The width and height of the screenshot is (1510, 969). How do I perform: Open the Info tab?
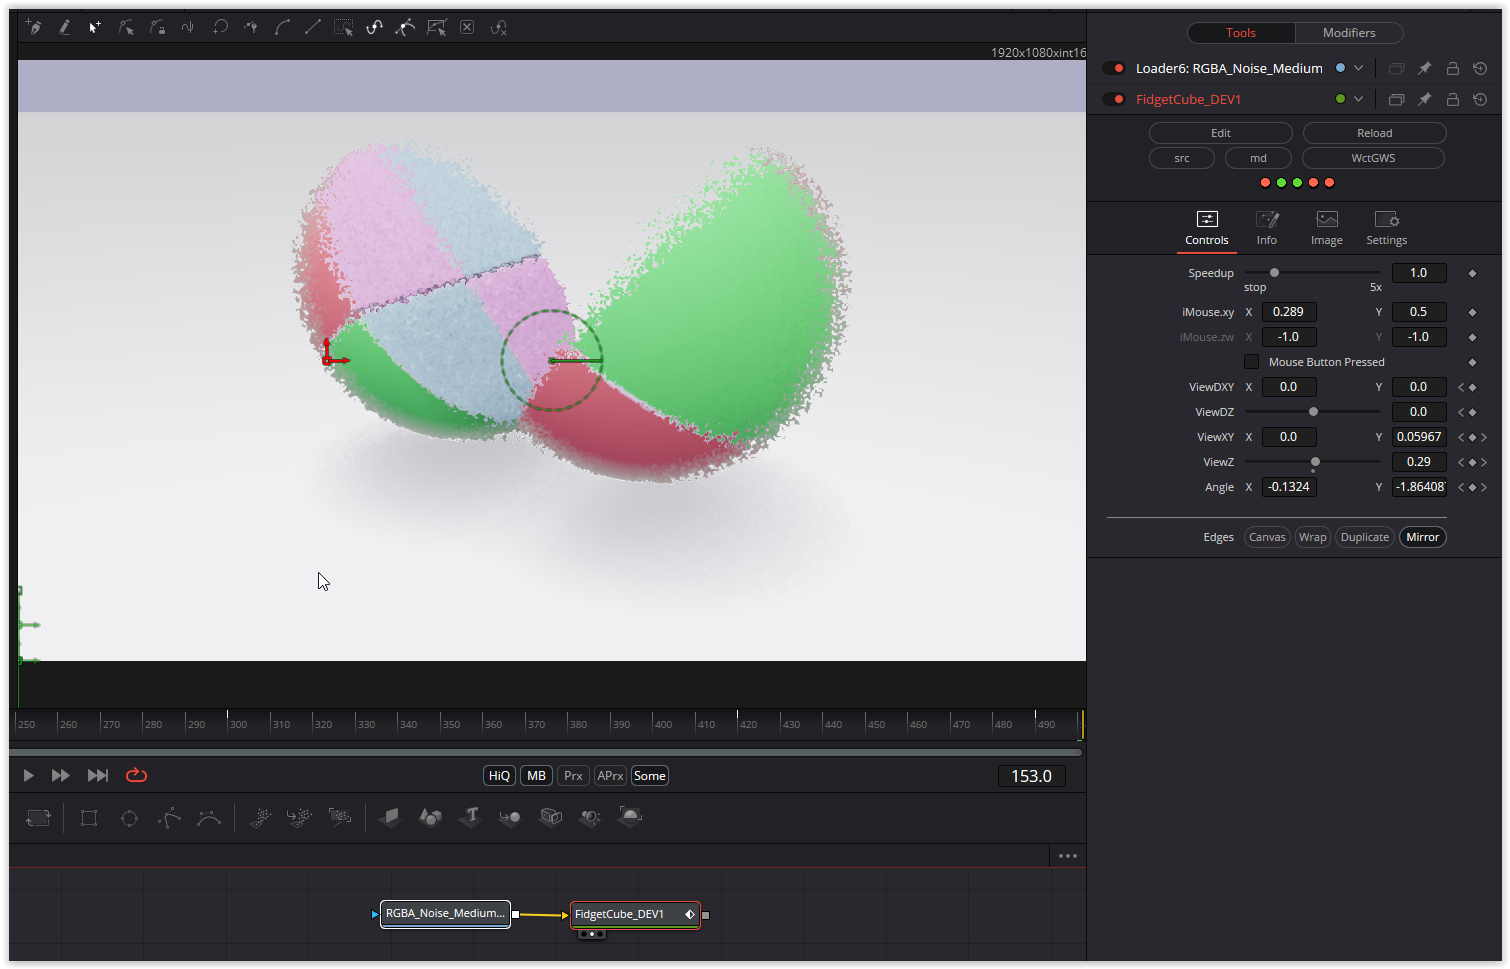tap(1267, 228)
